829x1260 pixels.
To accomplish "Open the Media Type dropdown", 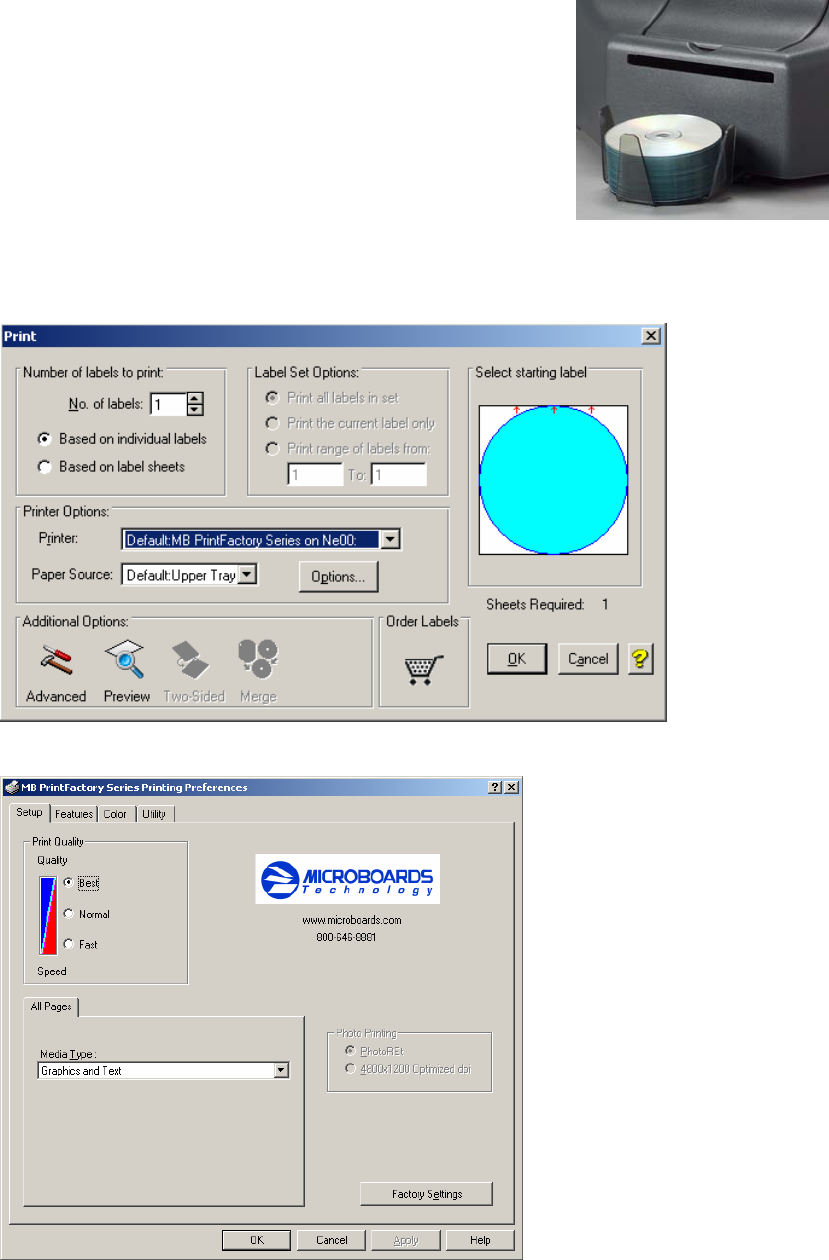I will pyautogui.click(x=281, y=1071).
